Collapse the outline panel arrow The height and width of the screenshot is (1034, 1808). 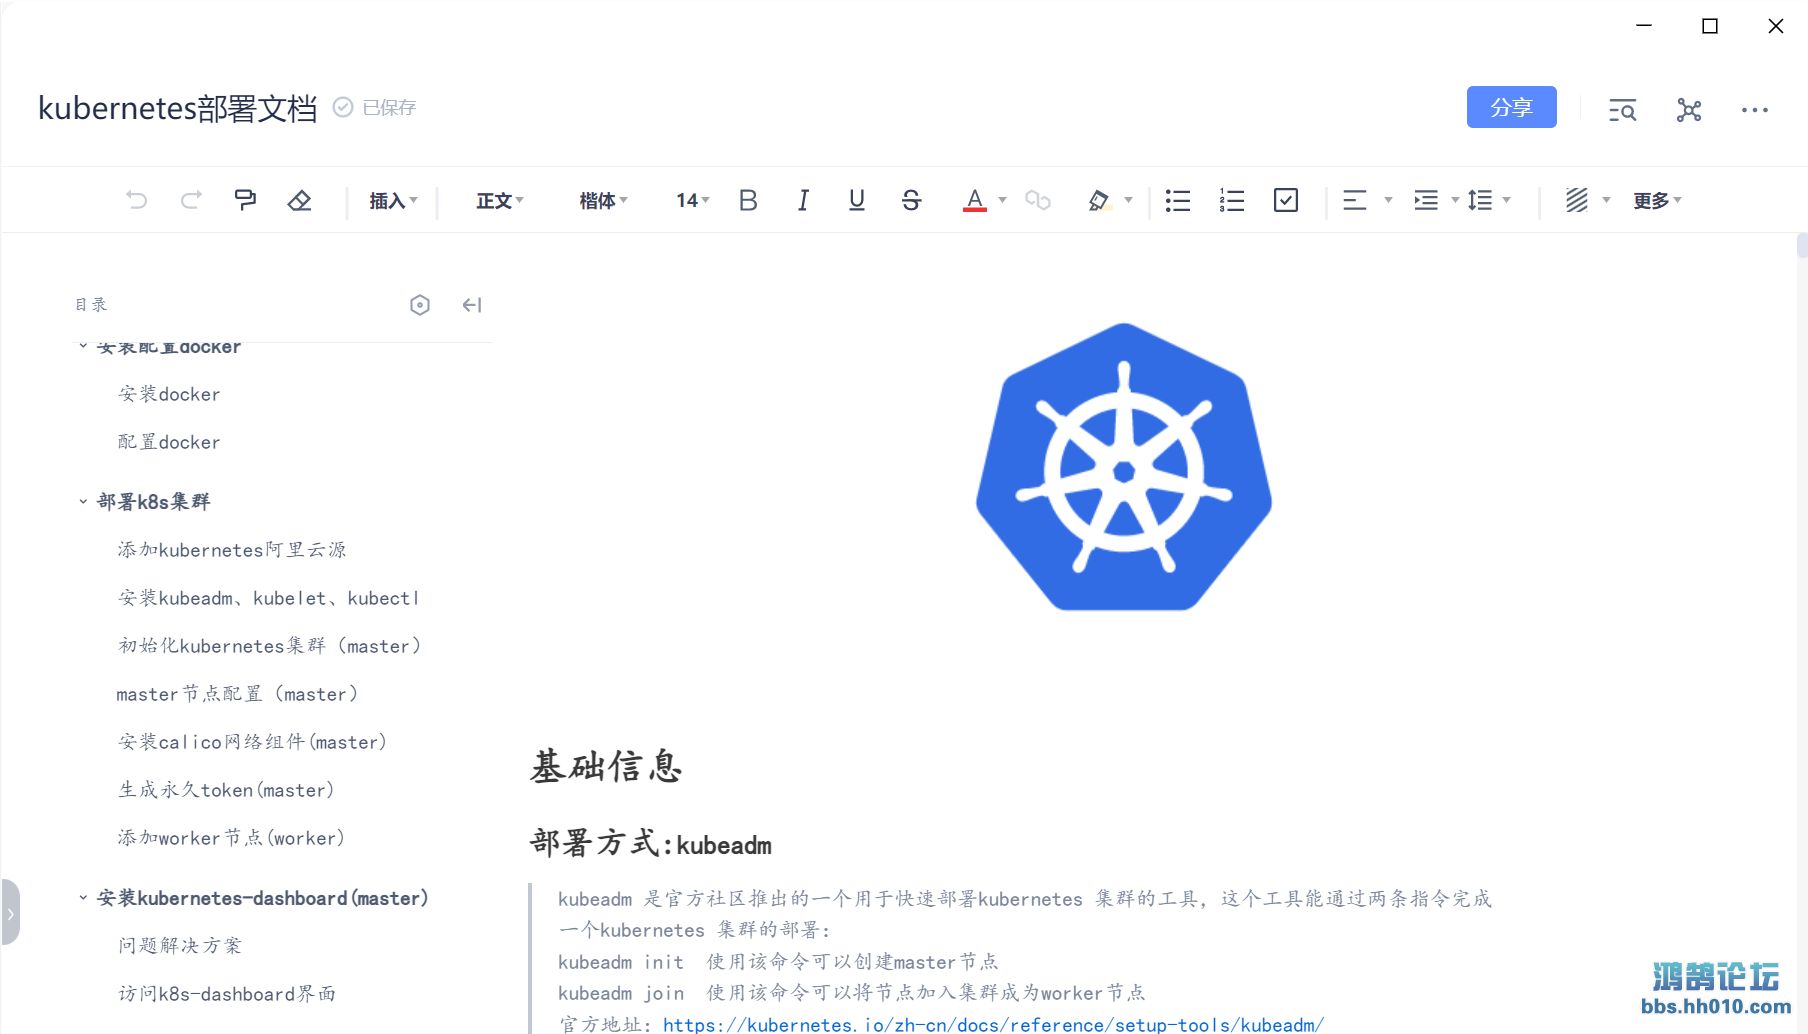[472, 305]
